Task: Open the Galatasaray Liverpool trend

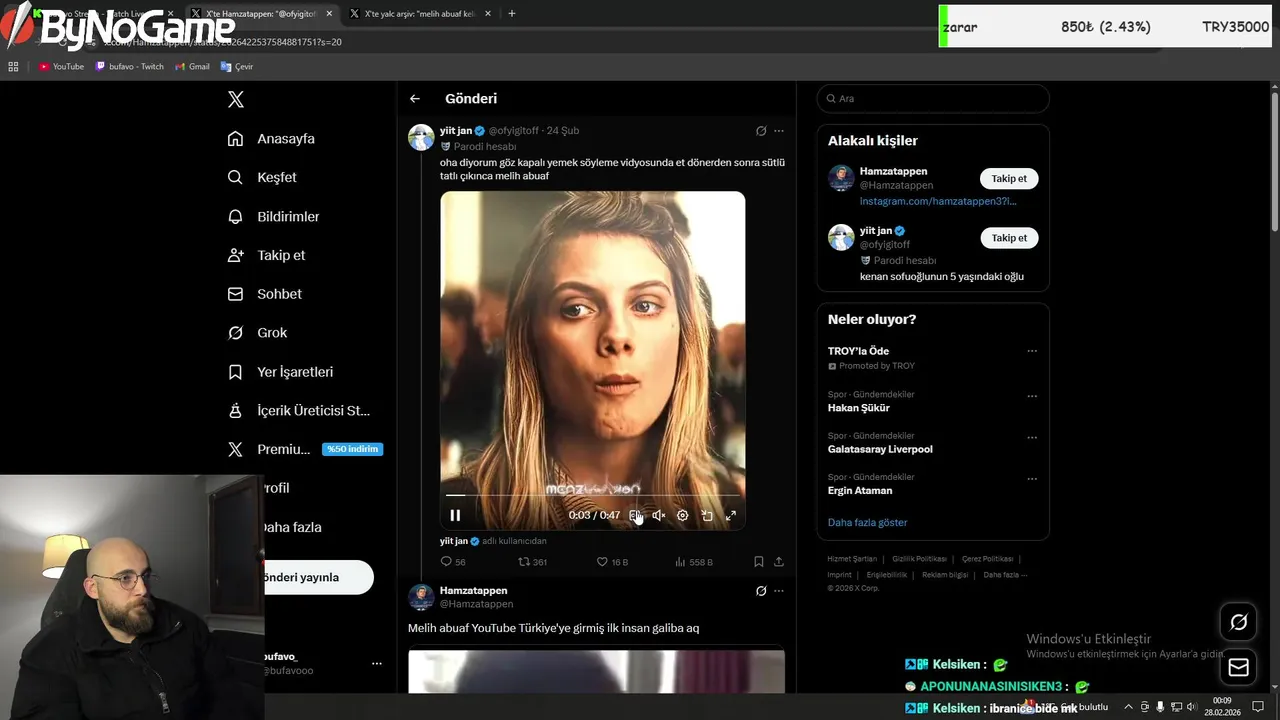Action: coord(880,449)
